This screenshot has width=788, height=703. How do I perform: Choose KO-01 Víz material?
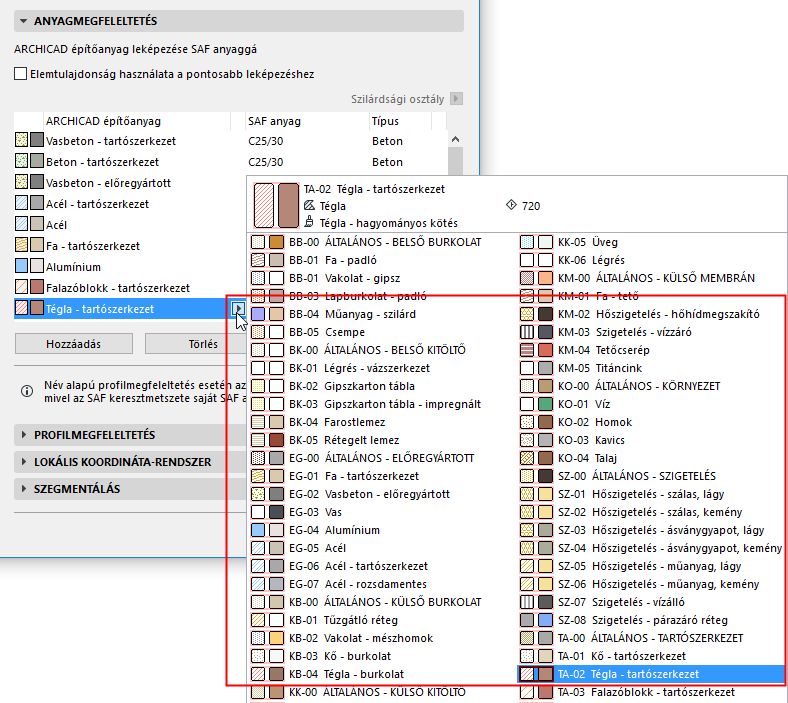click(x=652, y=404)
